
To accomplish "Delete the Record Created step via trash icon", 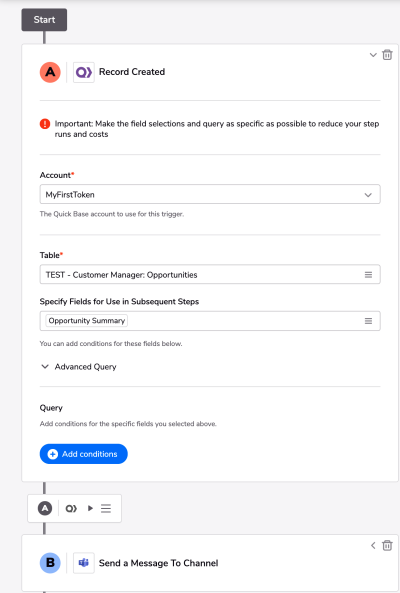I will pos(387,55).
